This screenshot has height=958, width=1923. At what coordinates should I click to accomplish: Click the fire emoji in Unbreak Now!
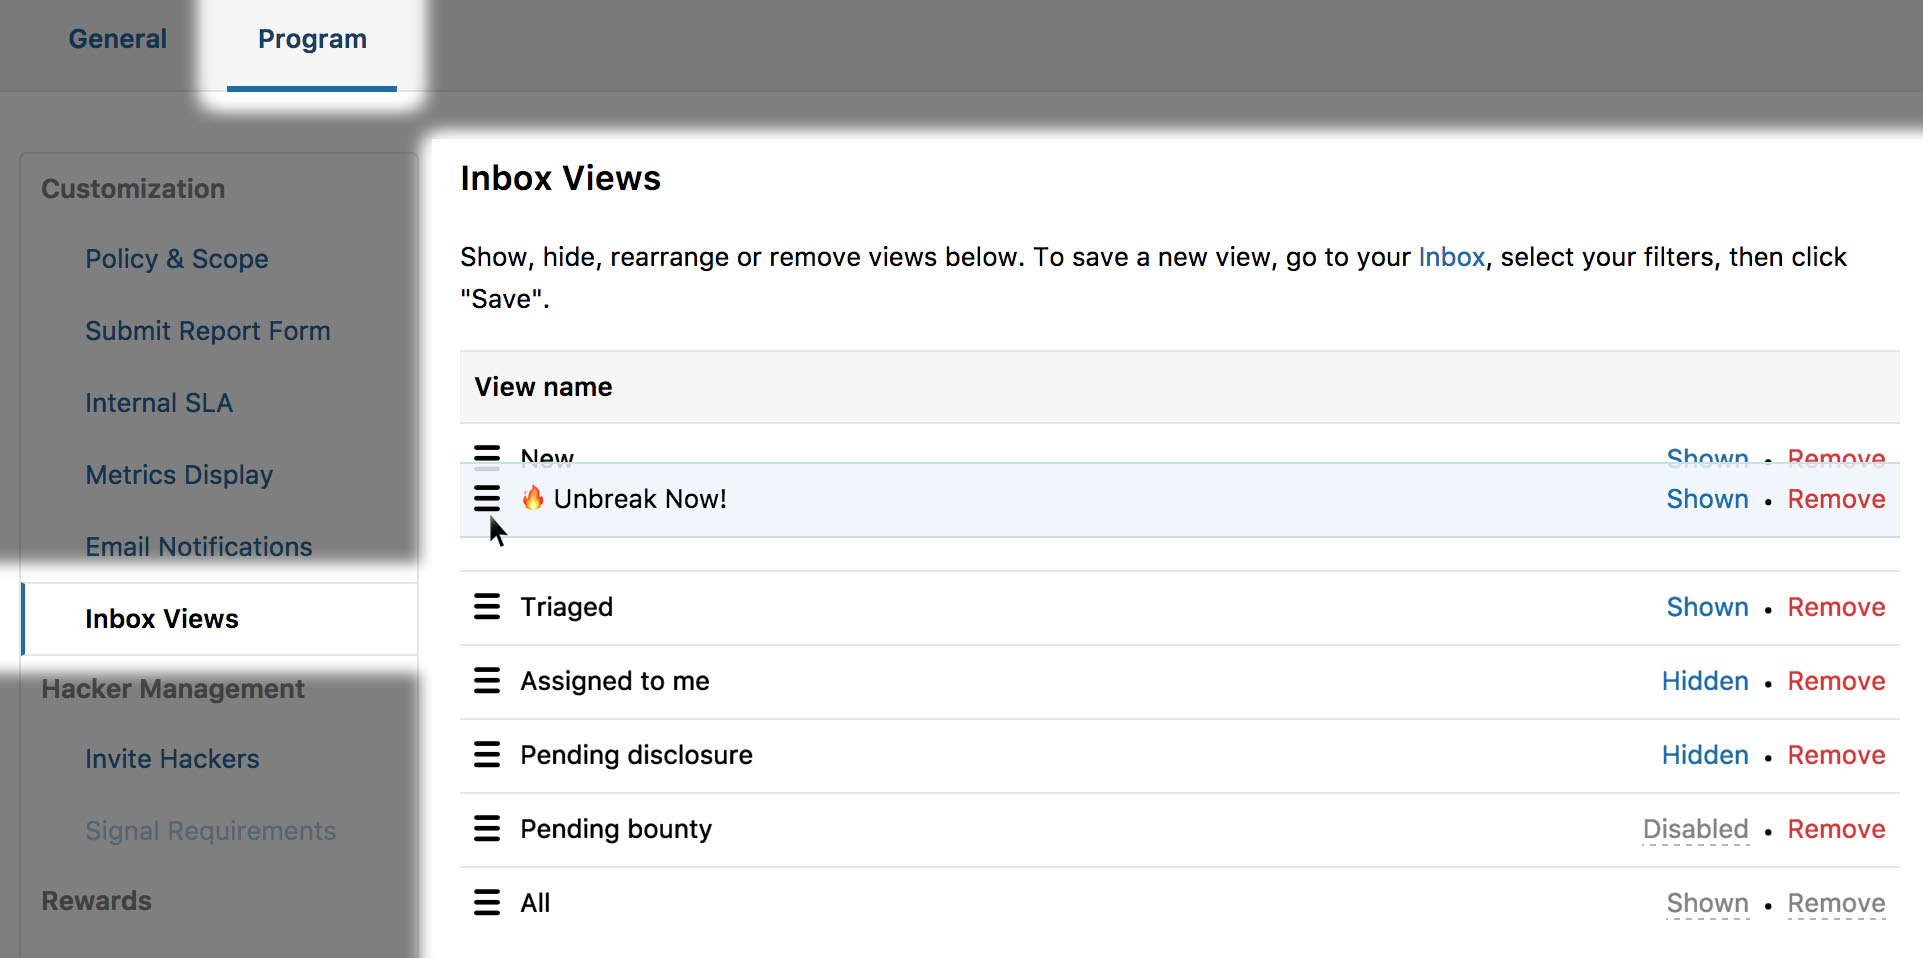pos(533,498)
